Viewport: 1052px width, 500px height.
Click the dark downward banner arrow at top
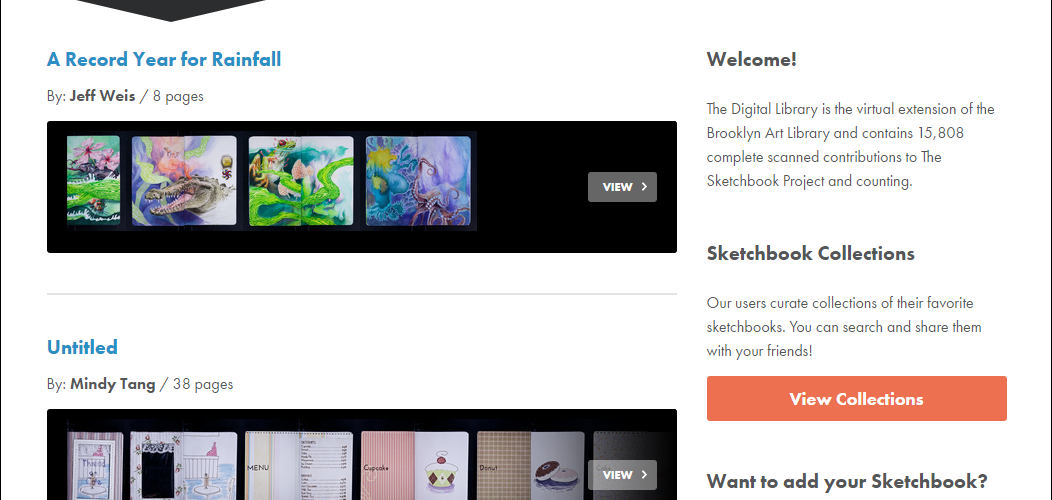[171, 10]
